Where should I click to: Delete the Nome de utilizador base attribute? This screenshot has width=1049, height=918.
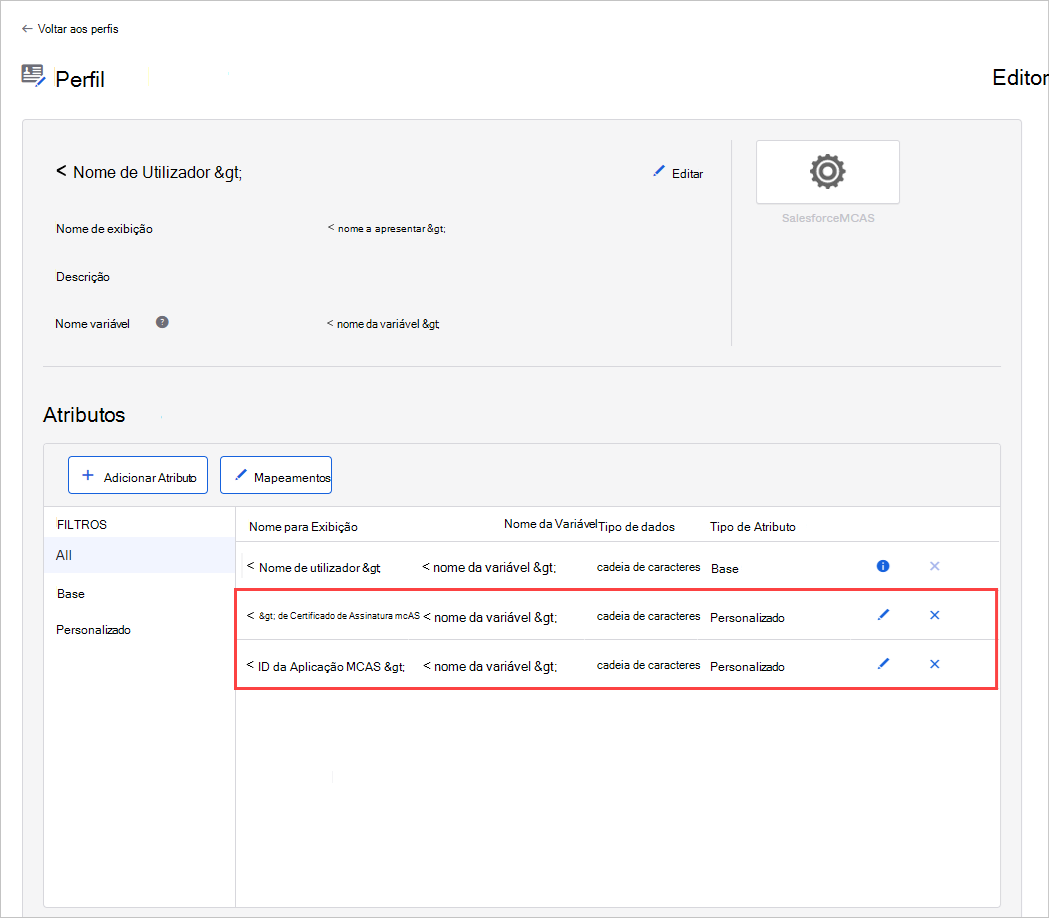point(935,566)
